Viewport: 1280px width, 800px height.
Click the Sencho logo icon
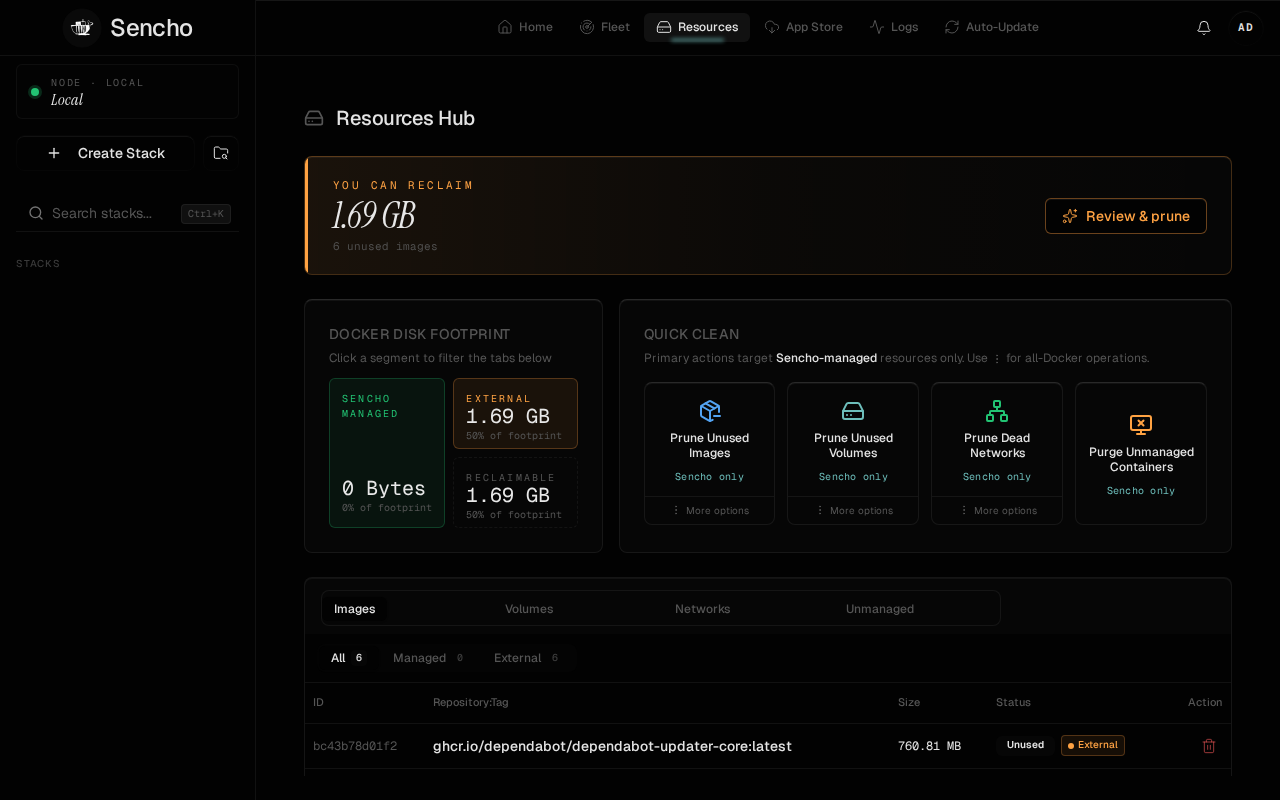[82, 28]
